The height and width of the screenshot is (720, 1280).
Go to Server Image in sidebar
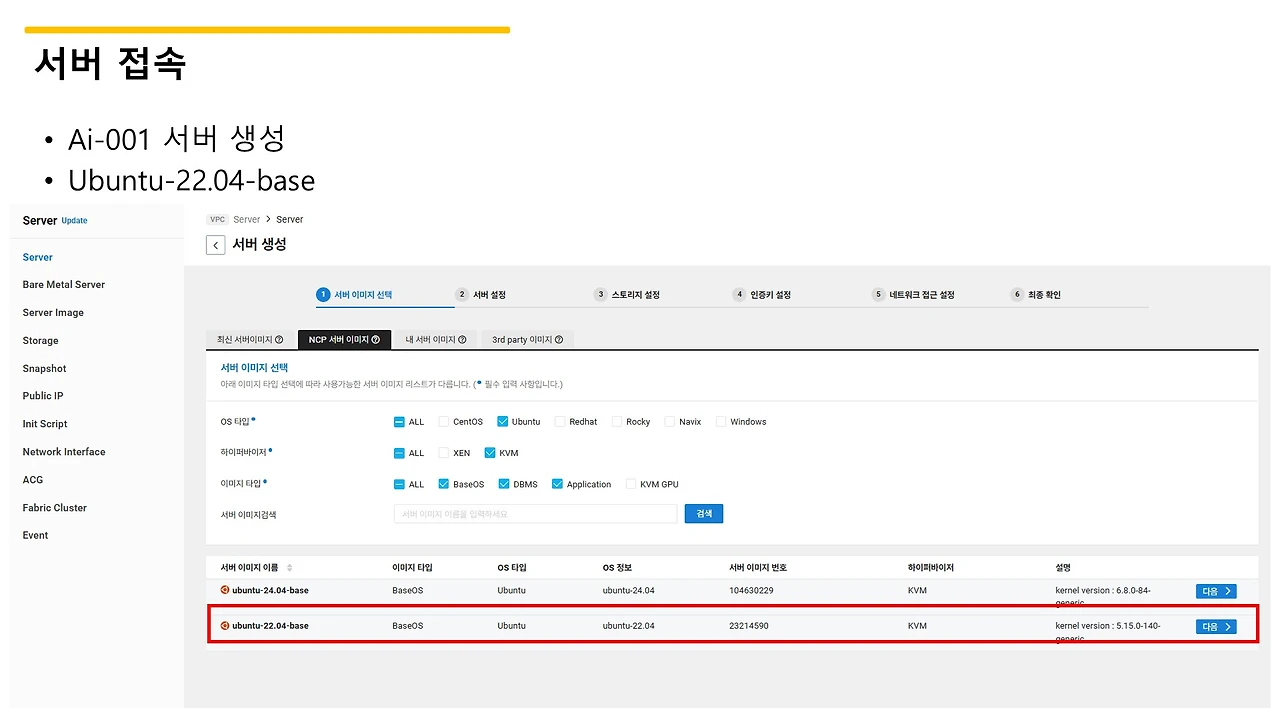[53, 313]
